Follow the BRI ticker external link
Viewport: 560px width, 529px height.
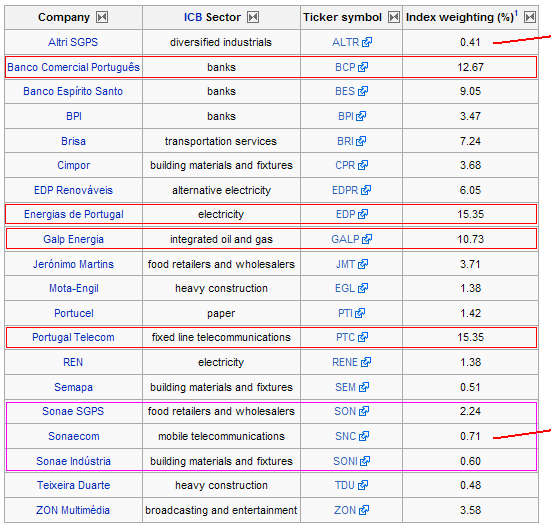coord(352,141)
